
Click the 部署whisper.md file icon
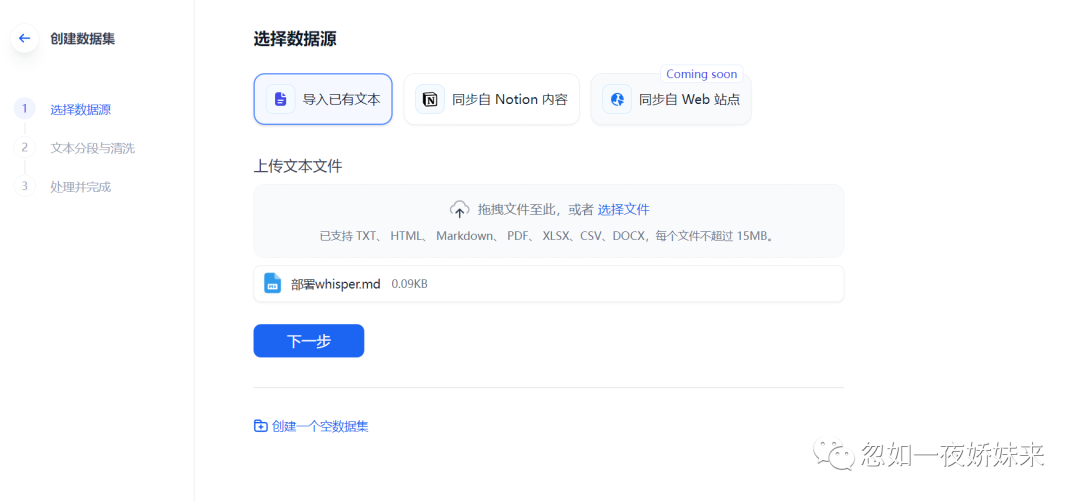point(273,283)
